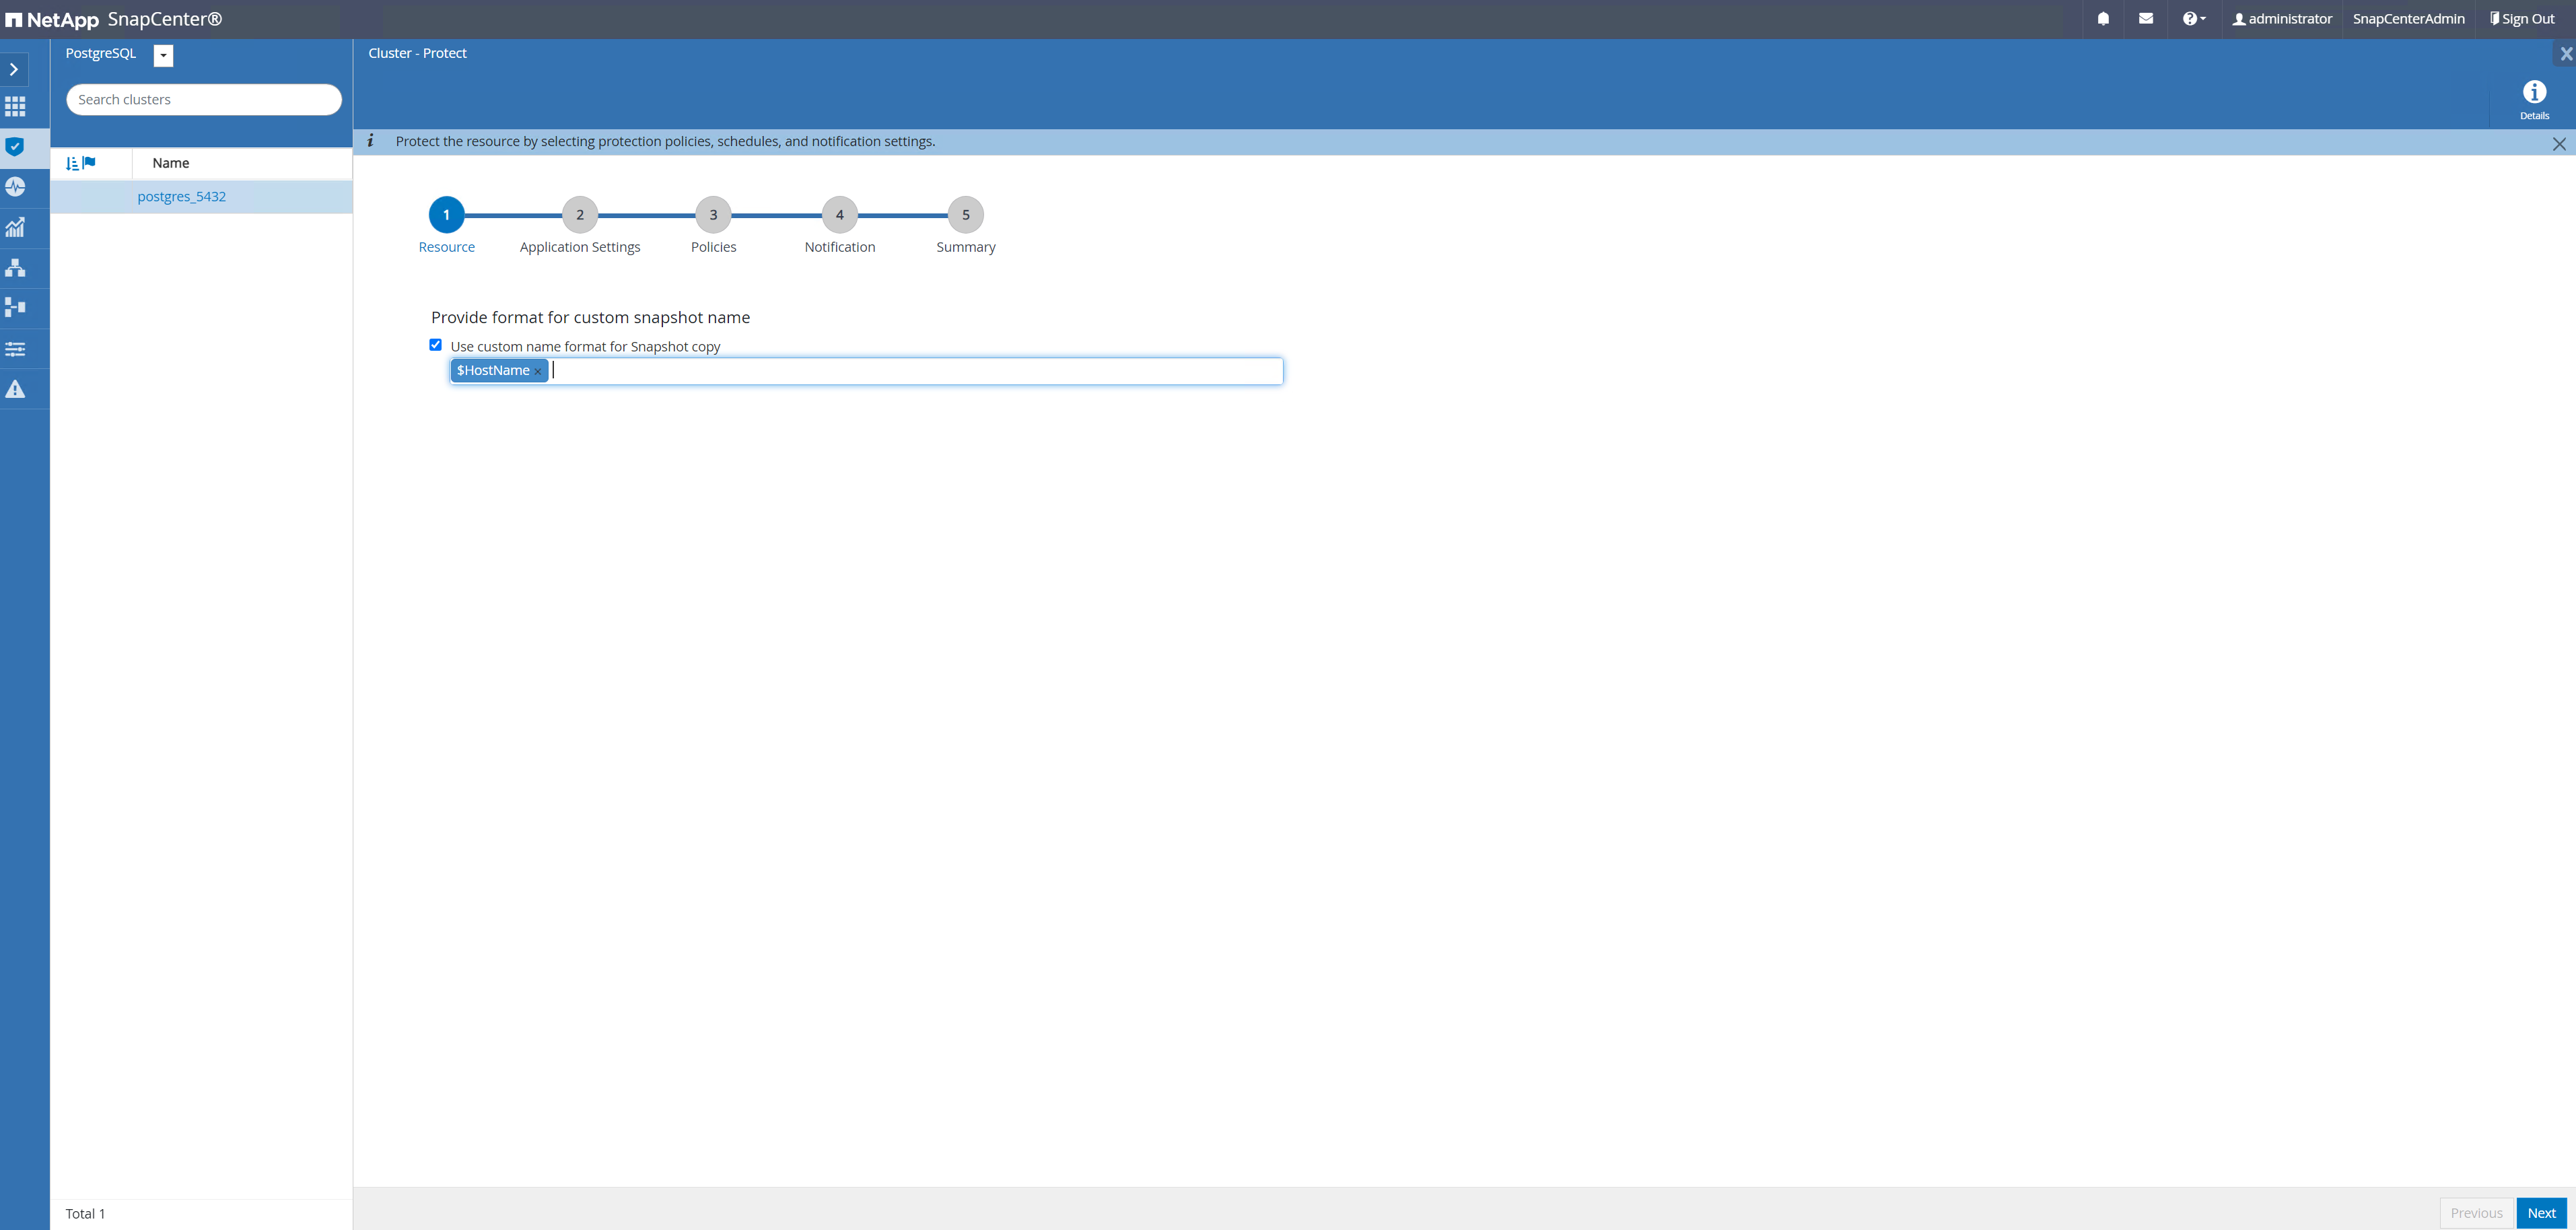Select postgres_5432 cluster resource item

click(180, 195)
